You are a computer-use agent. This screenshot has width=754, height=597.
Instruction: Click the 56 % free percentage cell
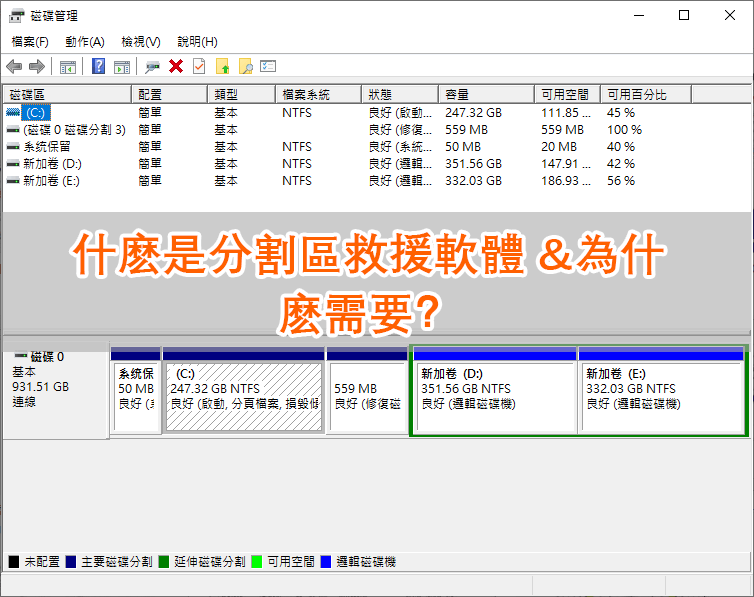click(621, 181)
